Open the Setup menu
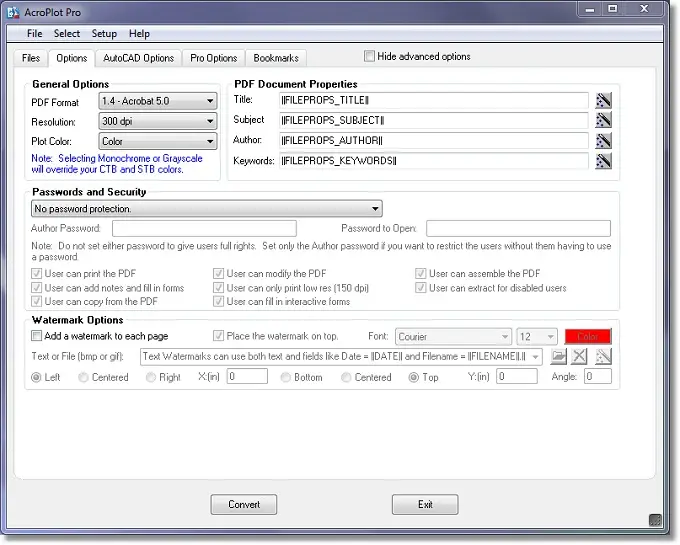Image resolution: width=680 pixels, height=545 pixels. coord(104,34)
